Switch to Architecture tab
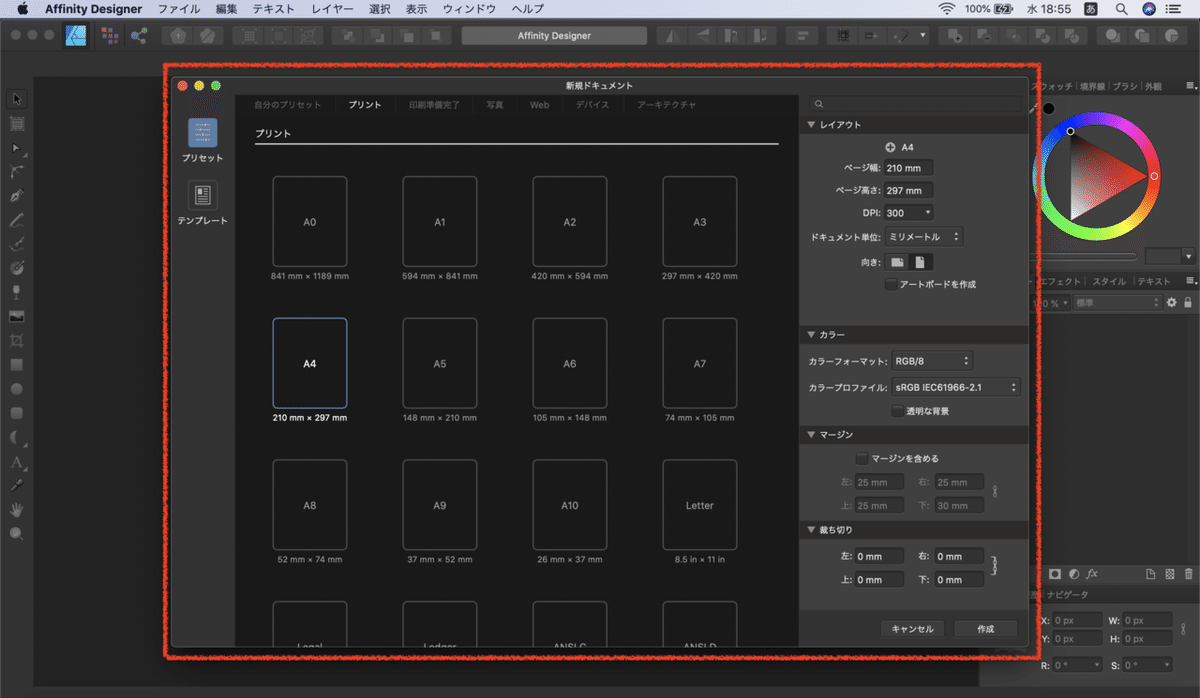Viewport: 1200px width, 698px height. [666, 105]
